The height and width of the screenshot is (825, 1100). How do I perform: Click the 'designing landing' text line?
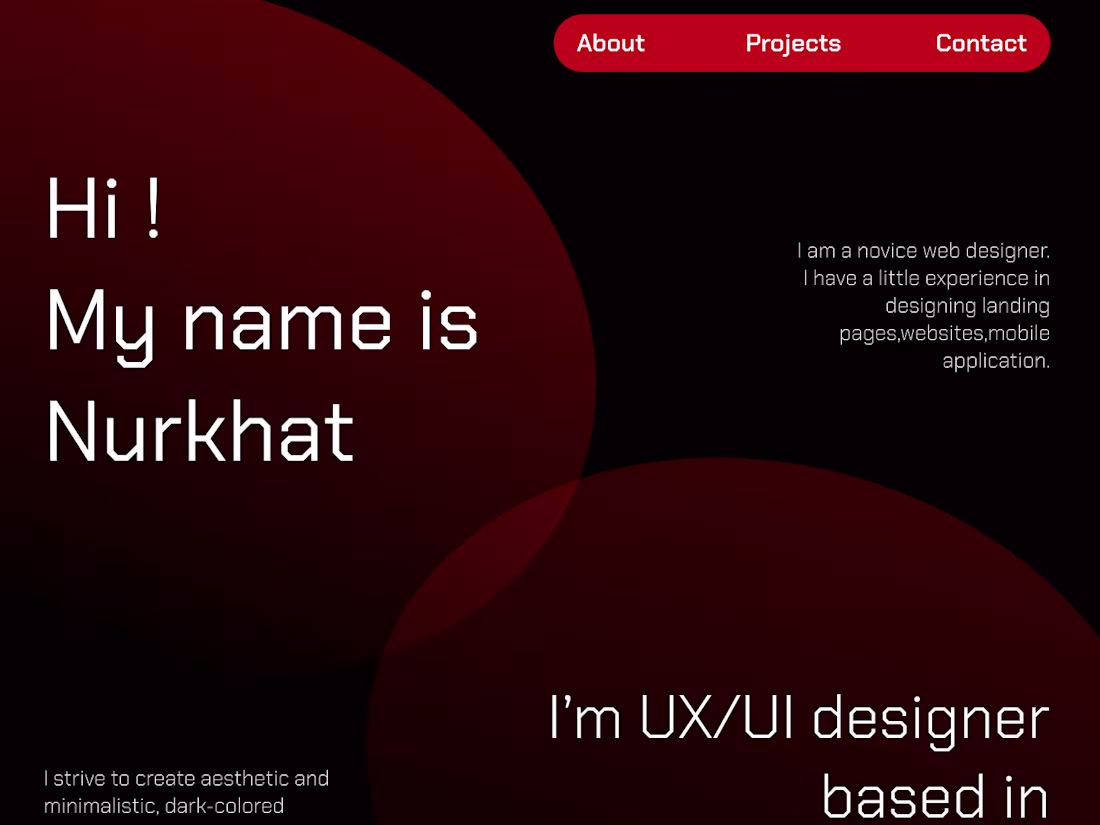point(967,307)
